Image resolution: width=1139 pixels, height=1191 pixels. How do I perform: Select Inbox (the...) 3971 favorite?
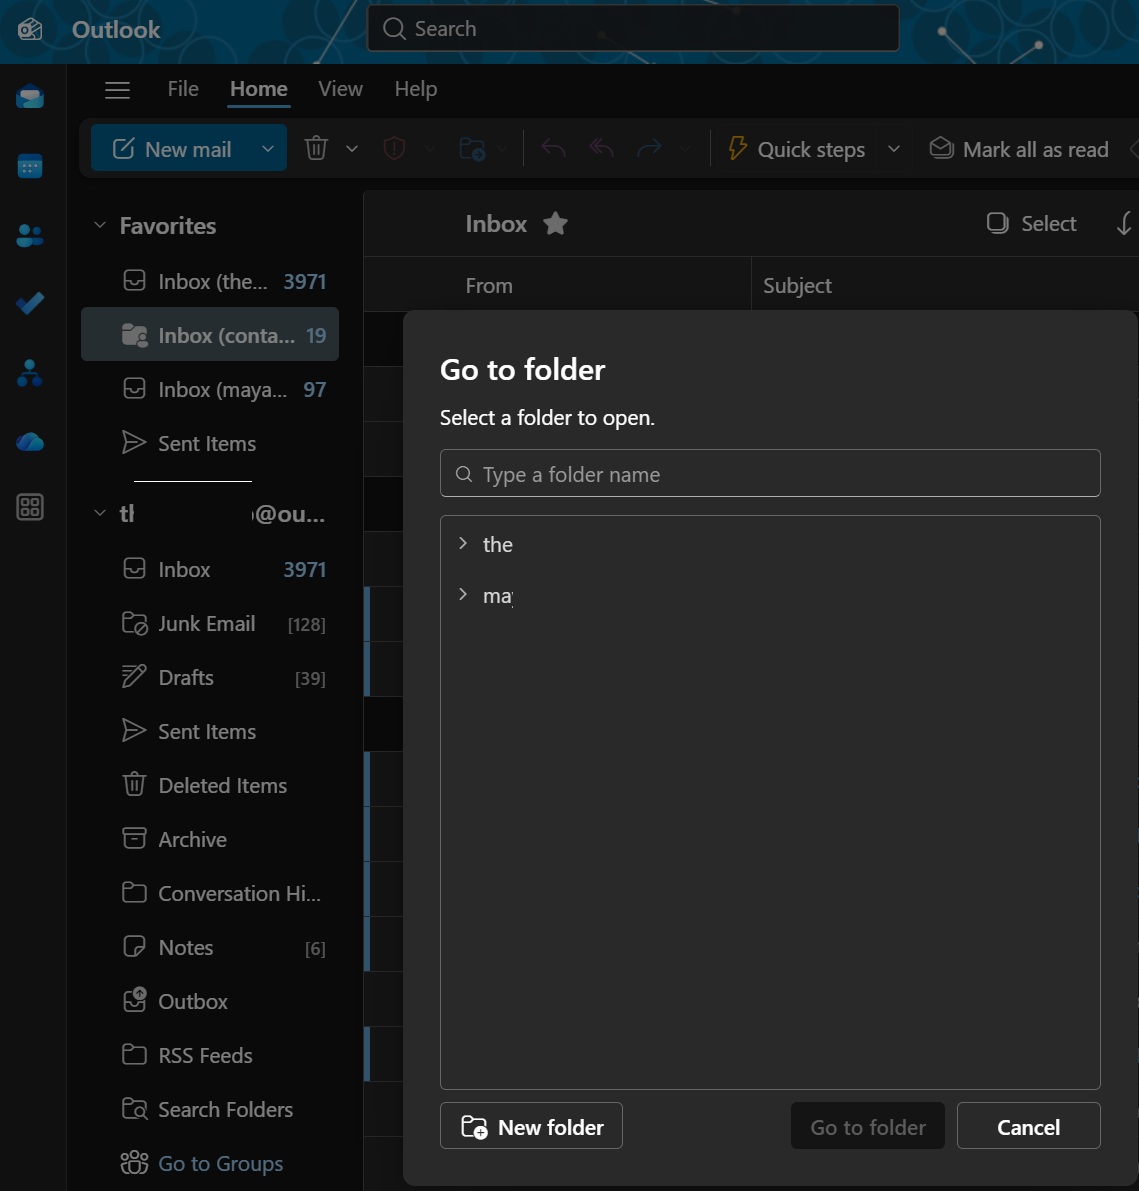[210, 281]
